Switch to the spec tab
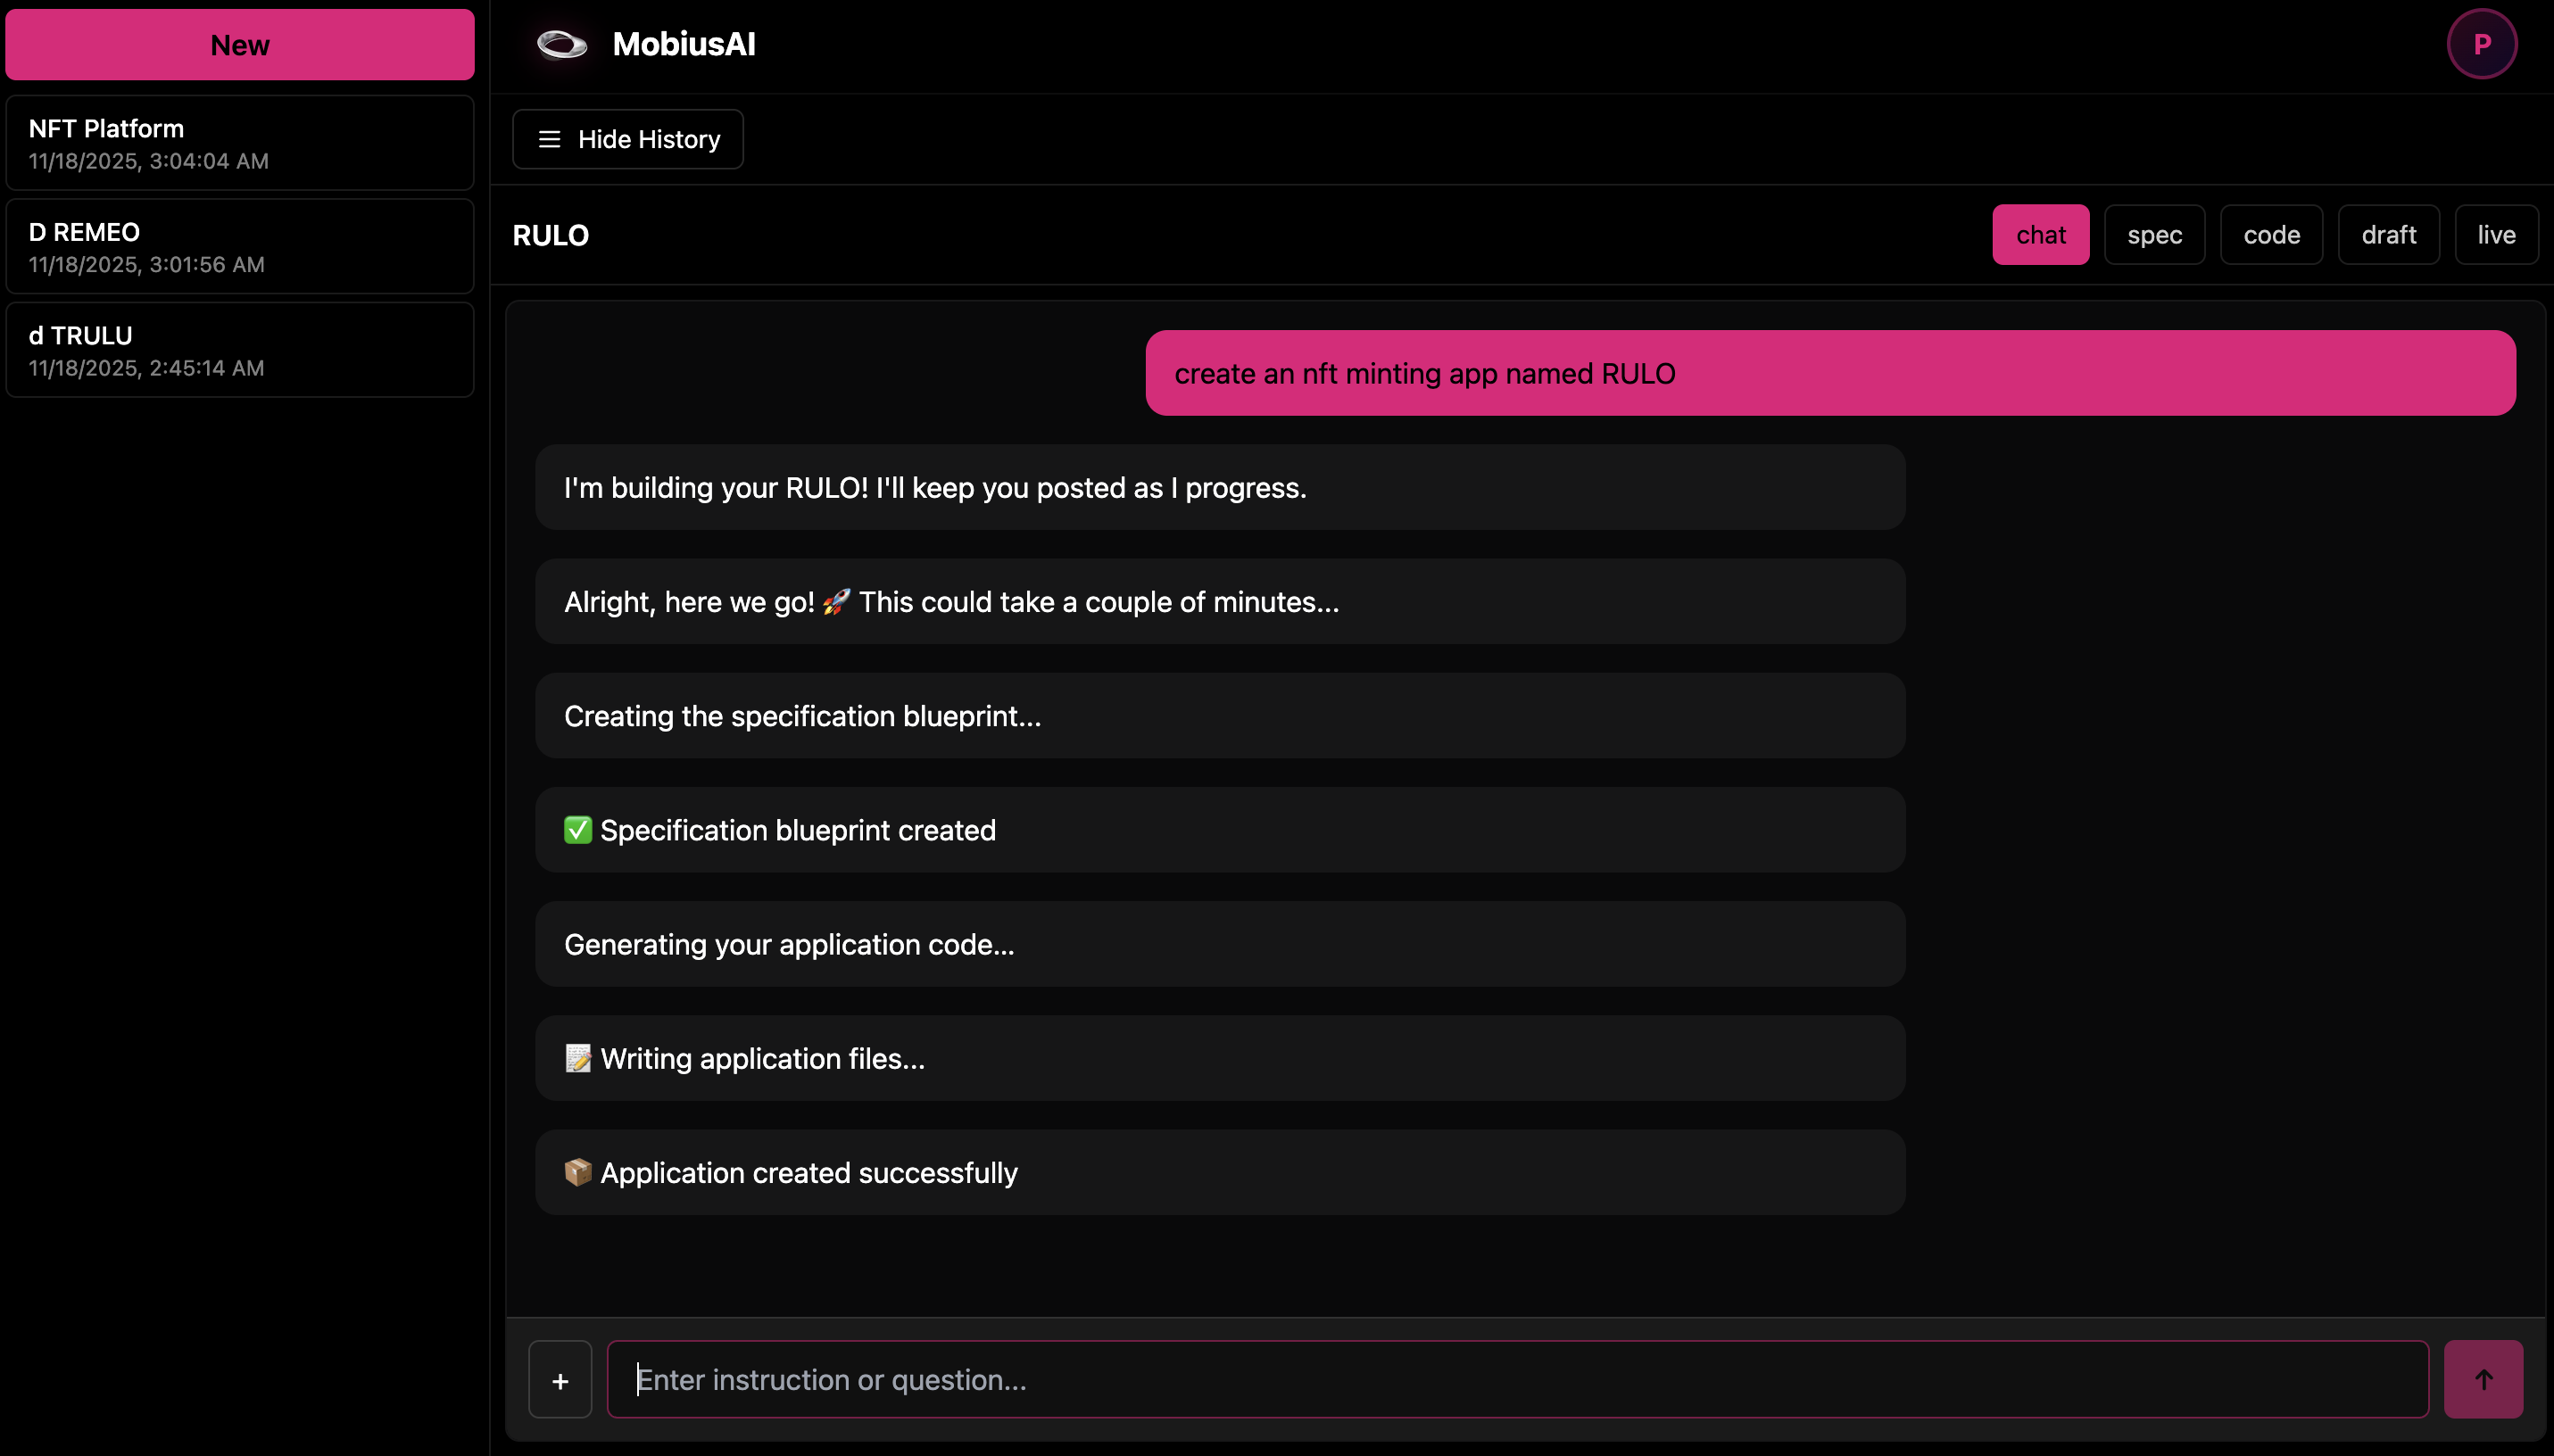Image resolution: width=2554 pixels, height=1456 pixels. pyautogui.click(x=2154, y=235)
